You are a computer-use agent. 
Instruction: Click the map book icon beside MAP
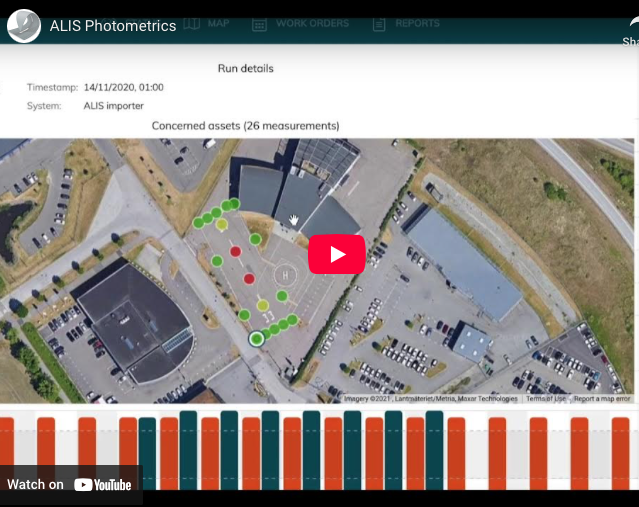191,23
